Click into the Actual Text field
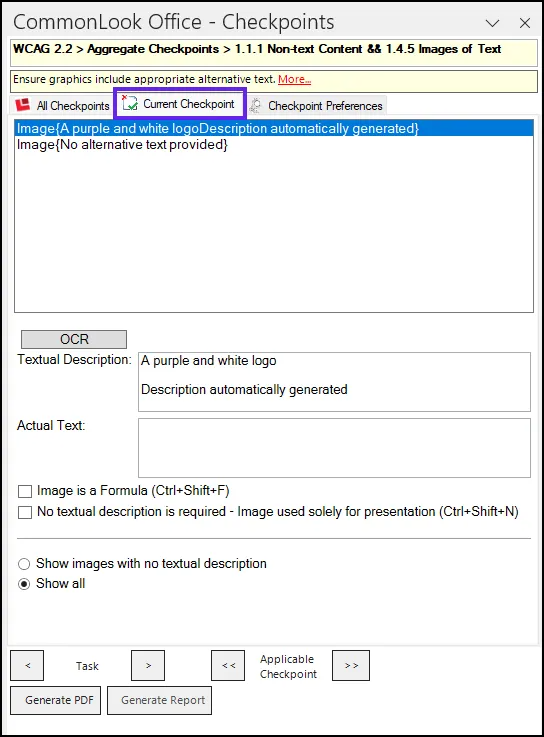The height and width of the screenshot is (737, 544). 334,448
